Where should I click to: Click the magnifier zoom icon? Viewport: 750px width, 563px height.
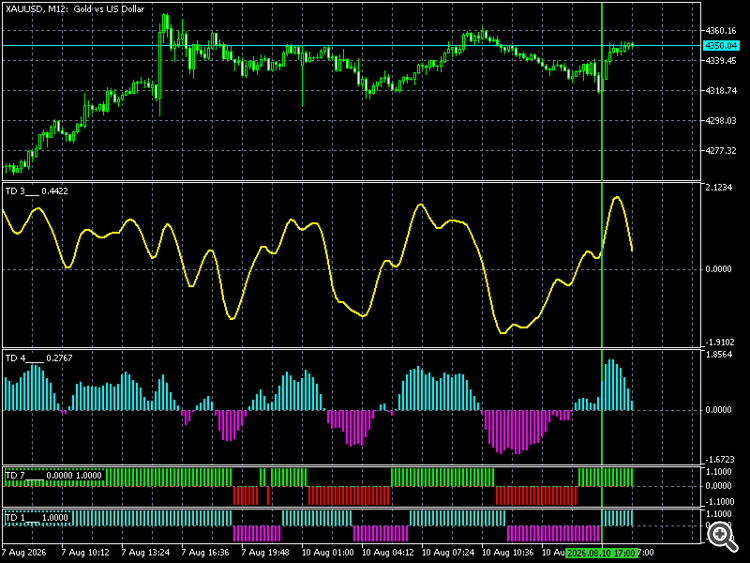(x=722, y=536)
